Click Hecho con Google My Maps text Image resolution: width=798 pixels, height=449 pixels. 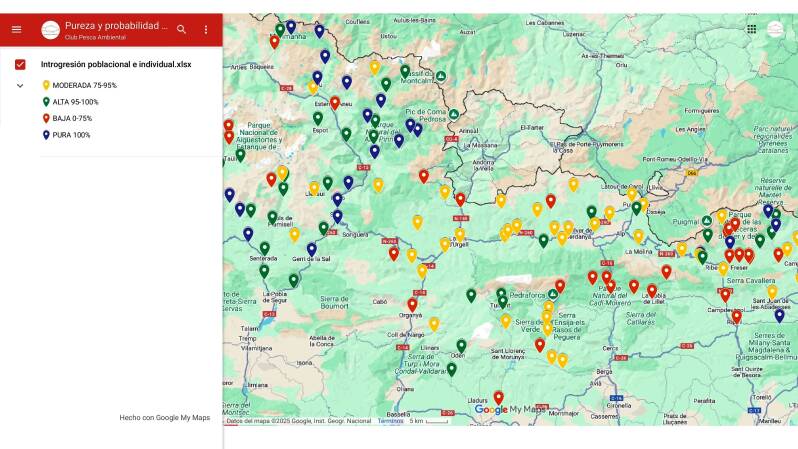pos(164,417)
